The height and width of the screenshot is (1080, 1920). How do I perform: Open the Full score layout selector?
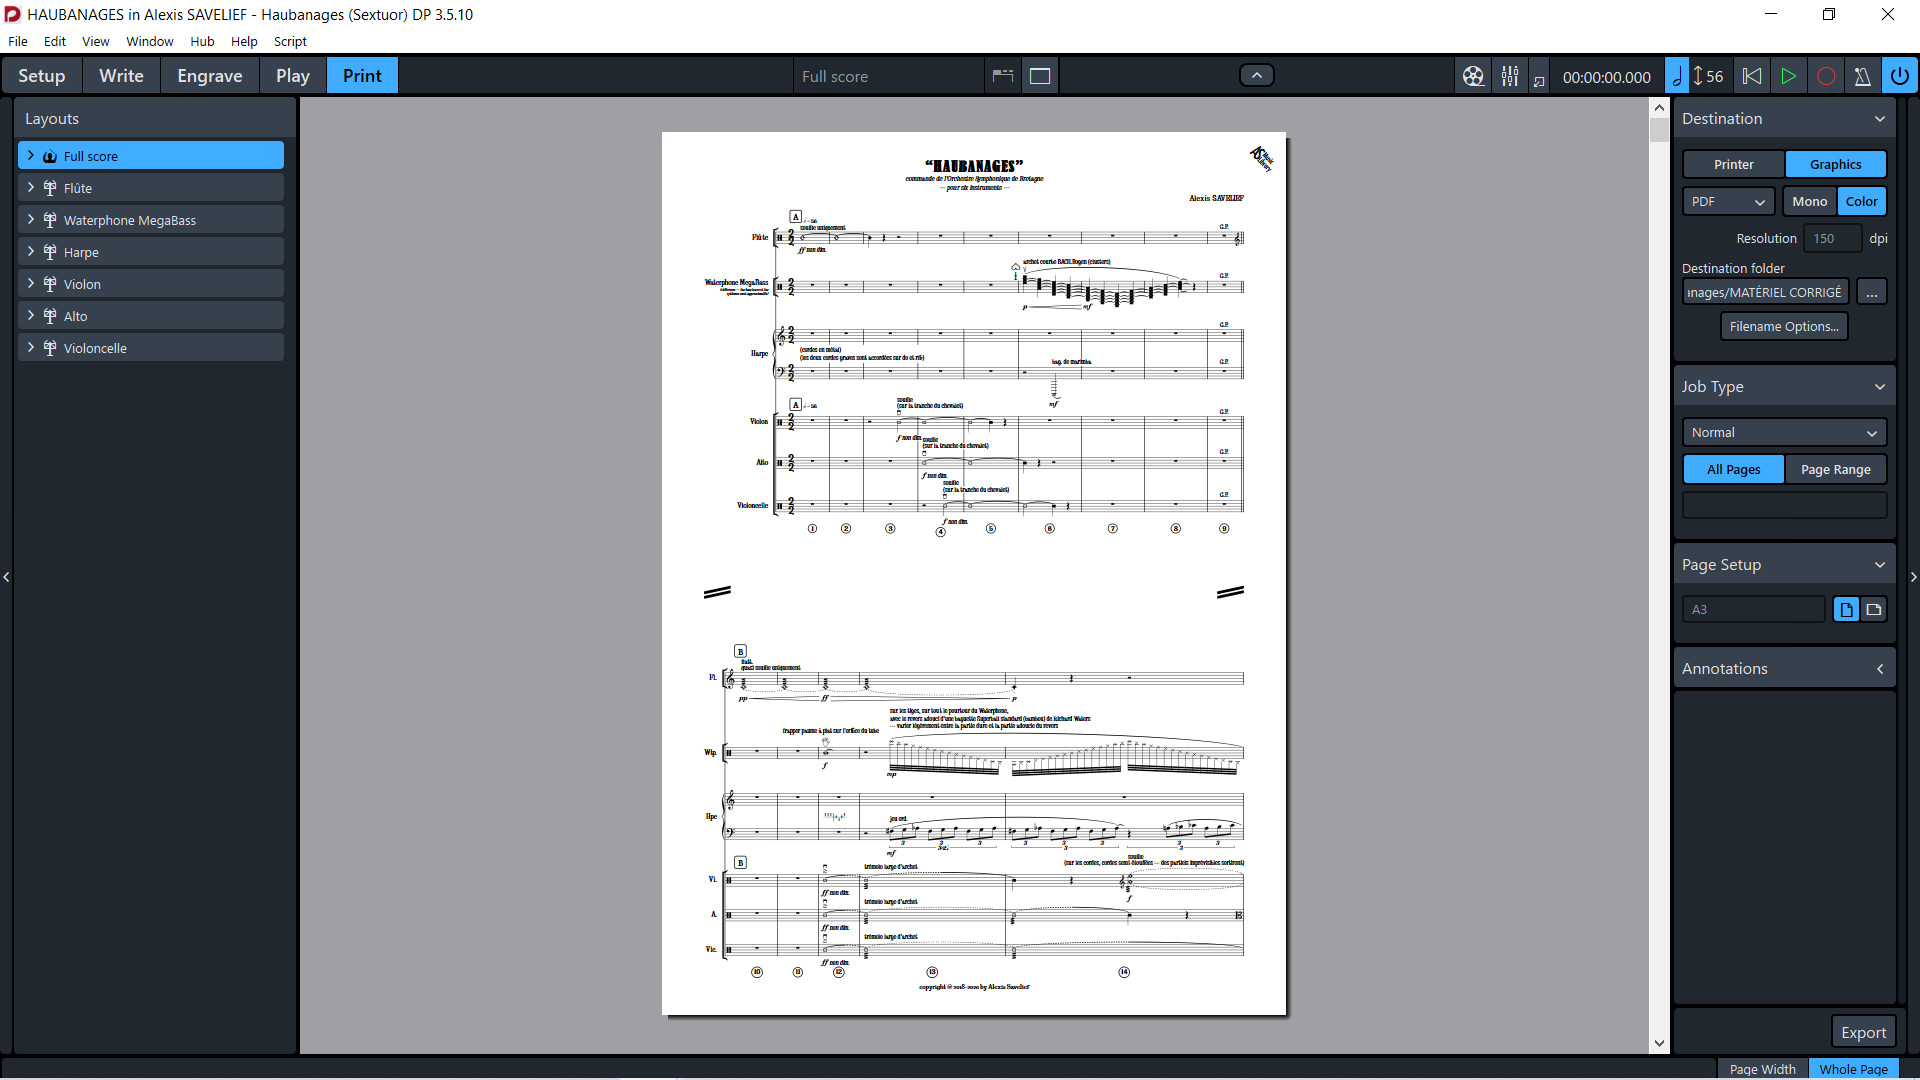coord(890,76)
